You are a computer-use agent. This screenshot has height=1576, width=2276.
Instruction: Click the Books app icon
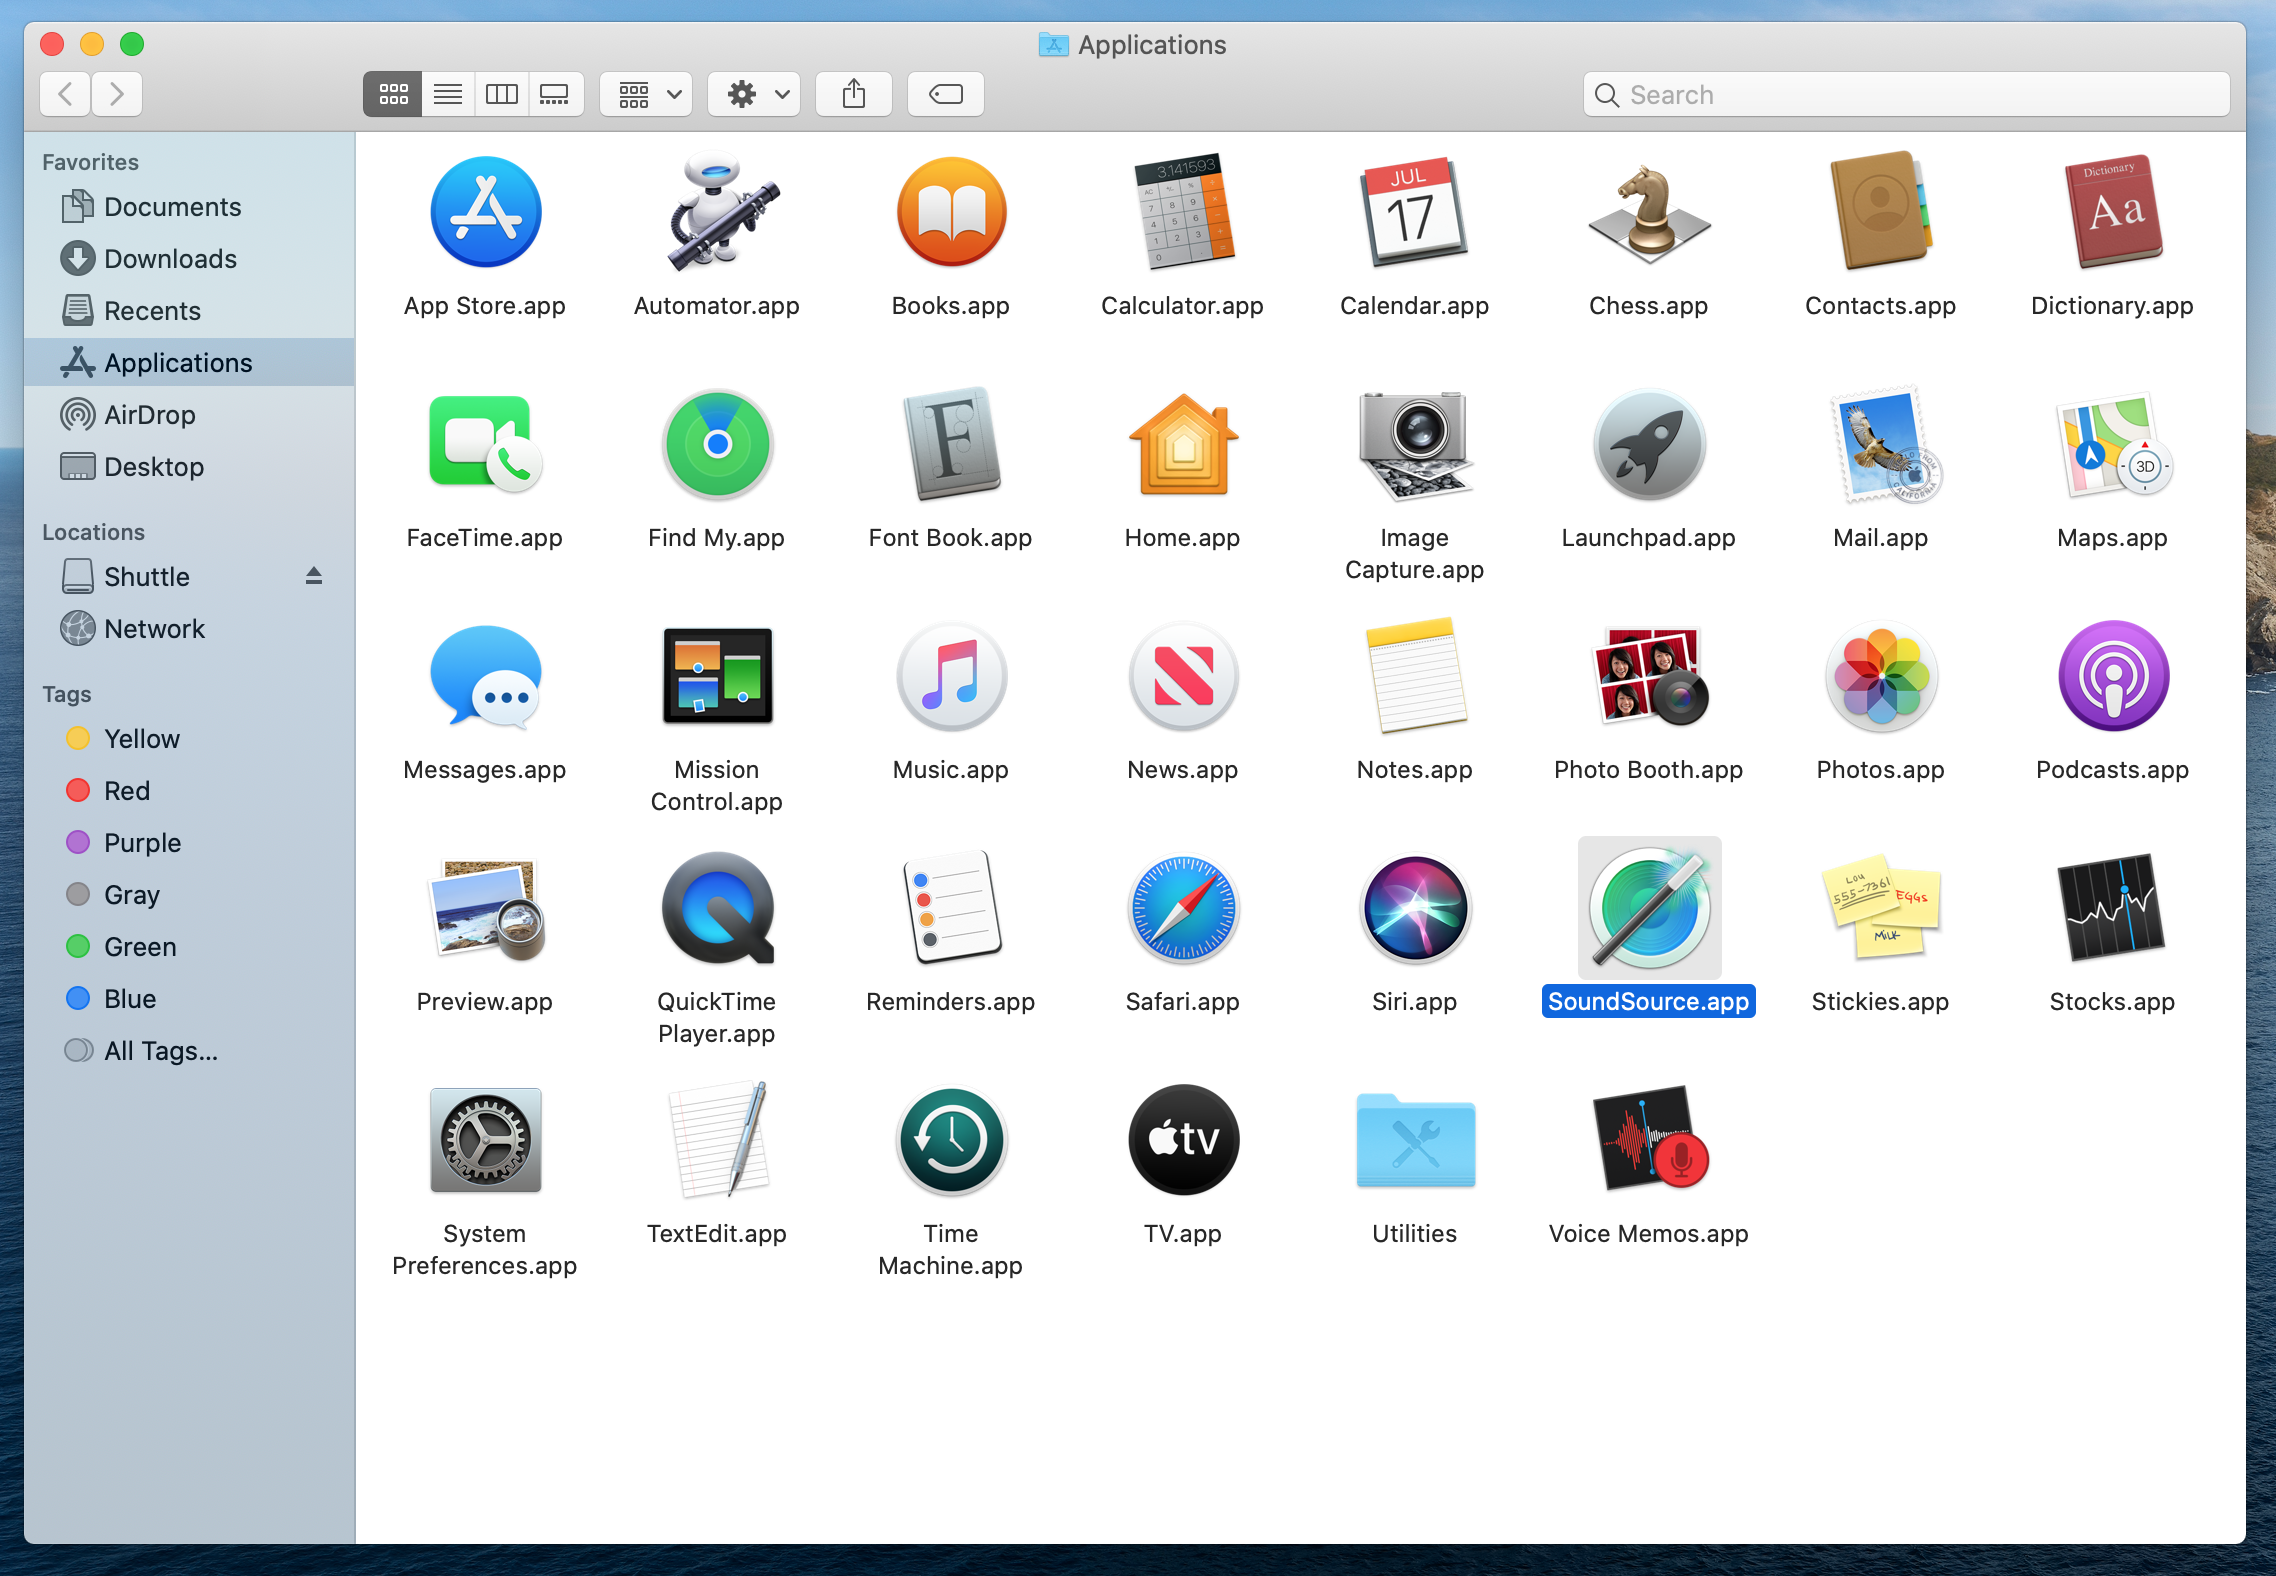click(x=951, y=211)
